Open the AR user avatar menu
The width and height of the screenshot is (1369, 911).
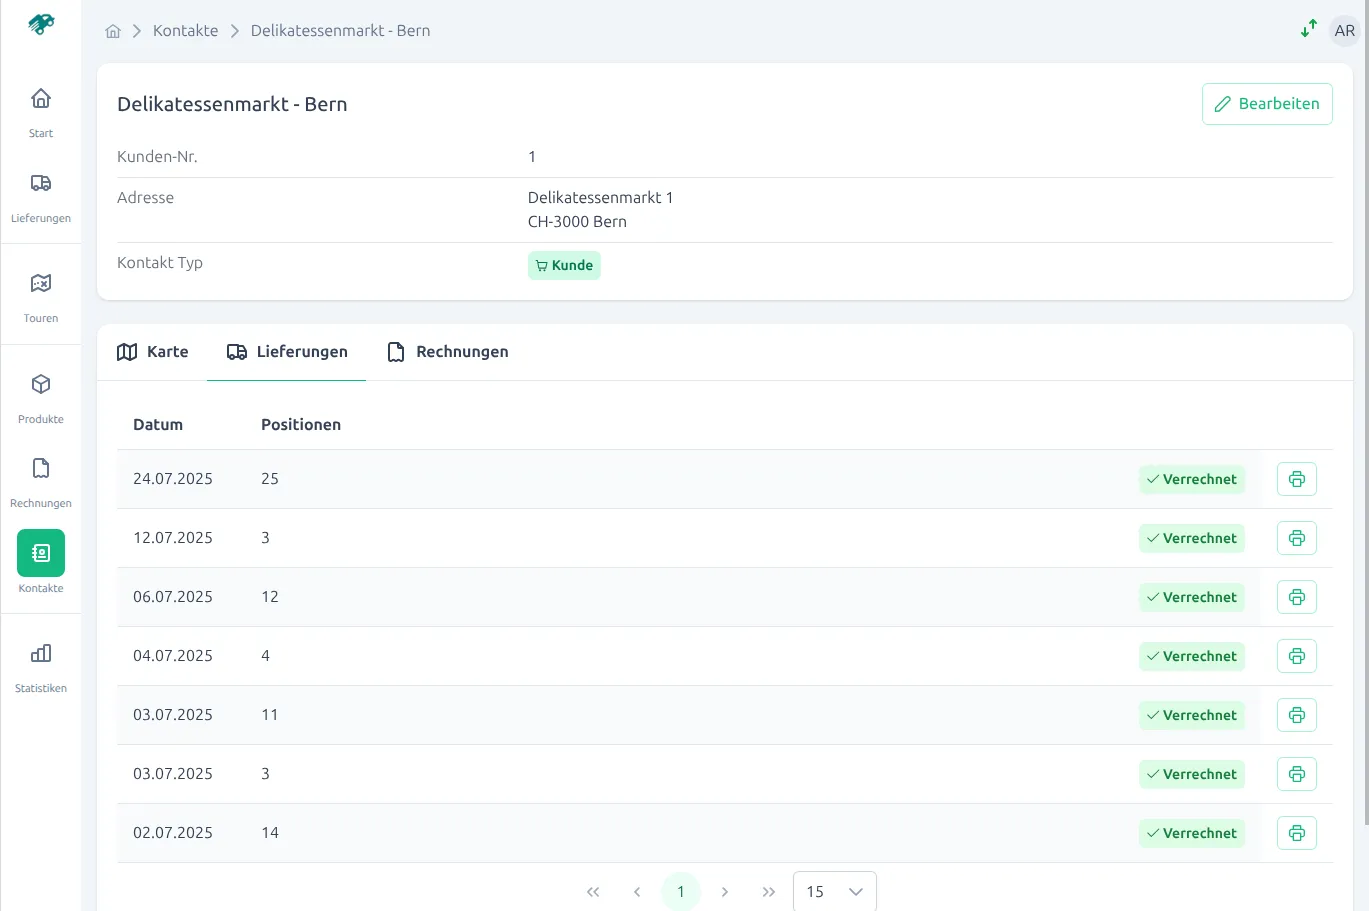[1344, 30]
